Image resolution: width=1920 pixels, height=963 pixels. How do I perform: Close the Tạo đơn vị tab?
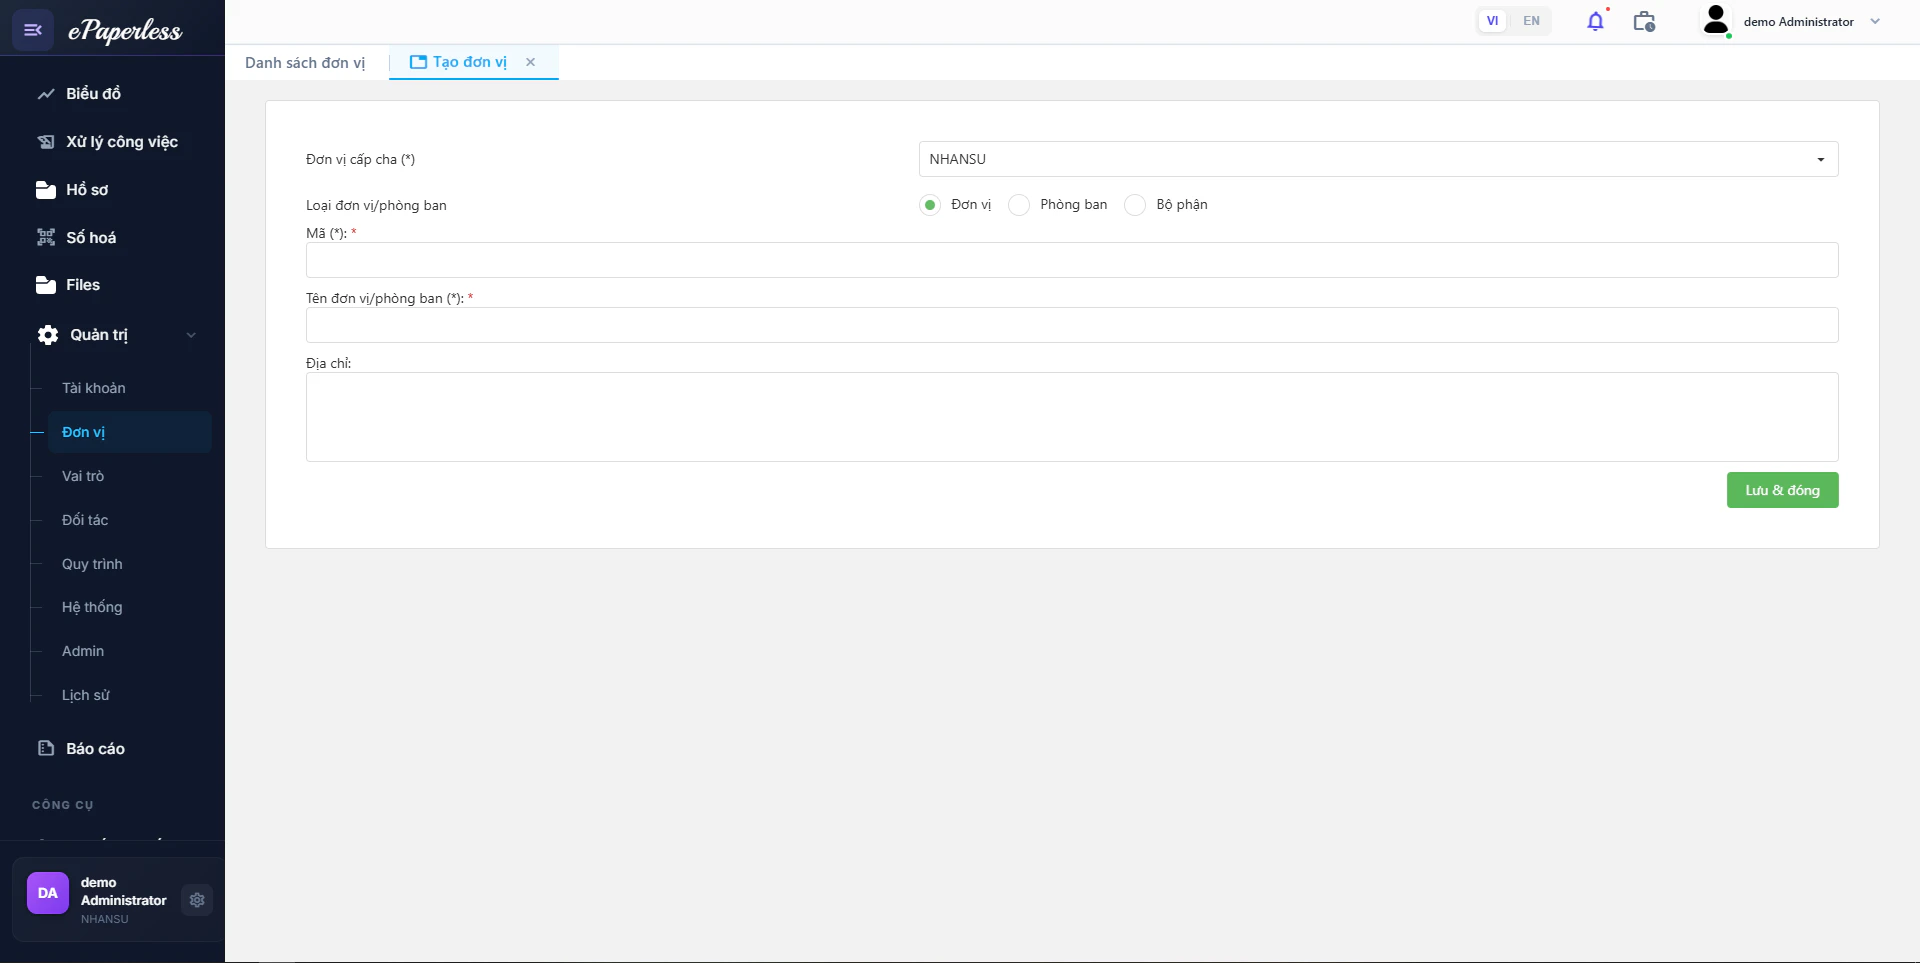tap(531, 62)
